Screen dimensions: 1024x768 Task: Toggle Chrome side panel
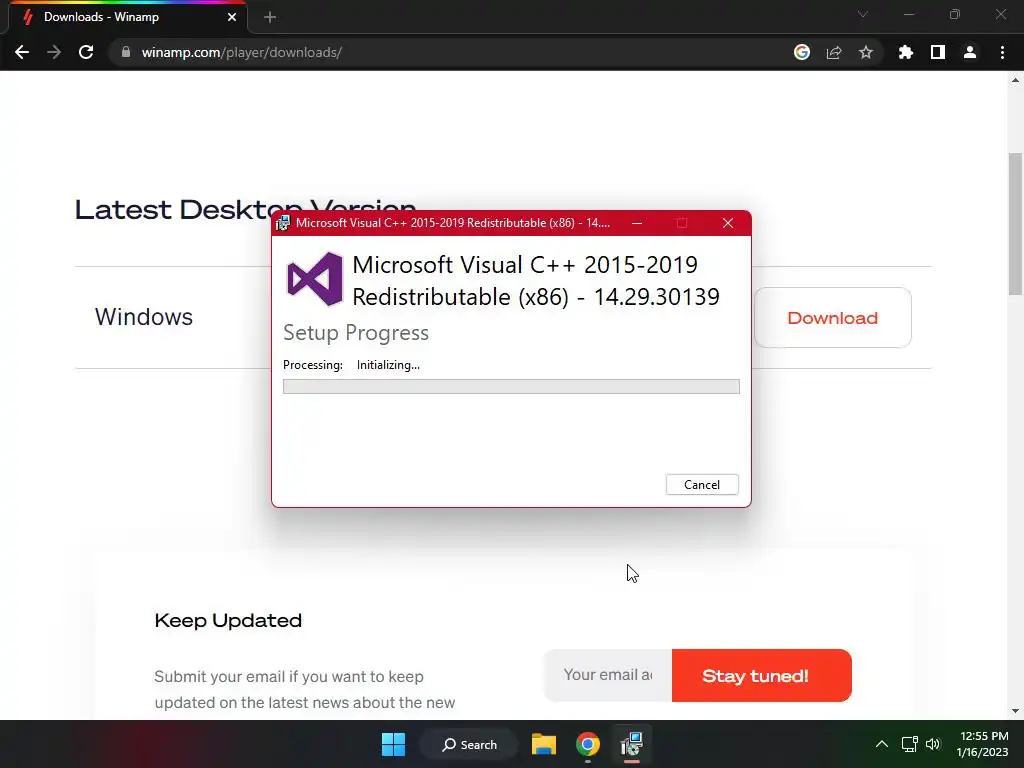[x=938, y=52]
